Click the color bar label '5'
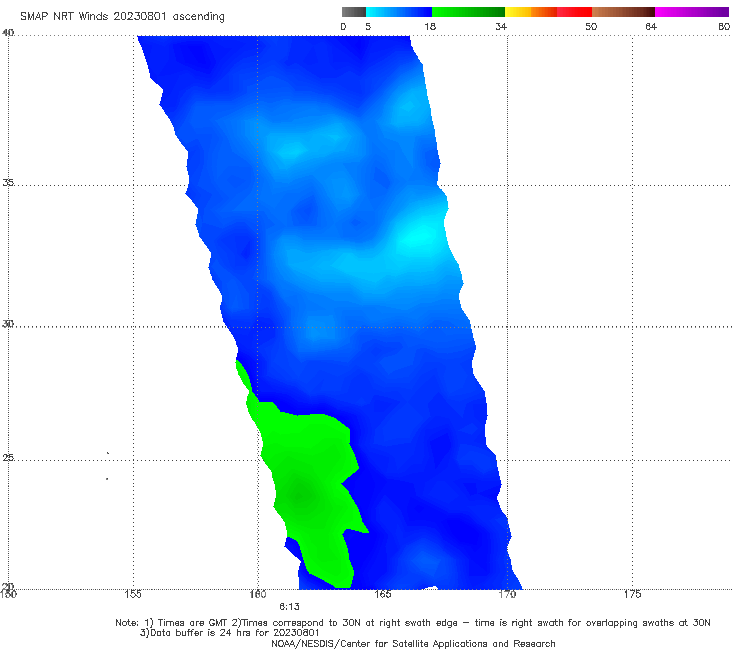Viewport: 740px width, 650px height. 368,26
